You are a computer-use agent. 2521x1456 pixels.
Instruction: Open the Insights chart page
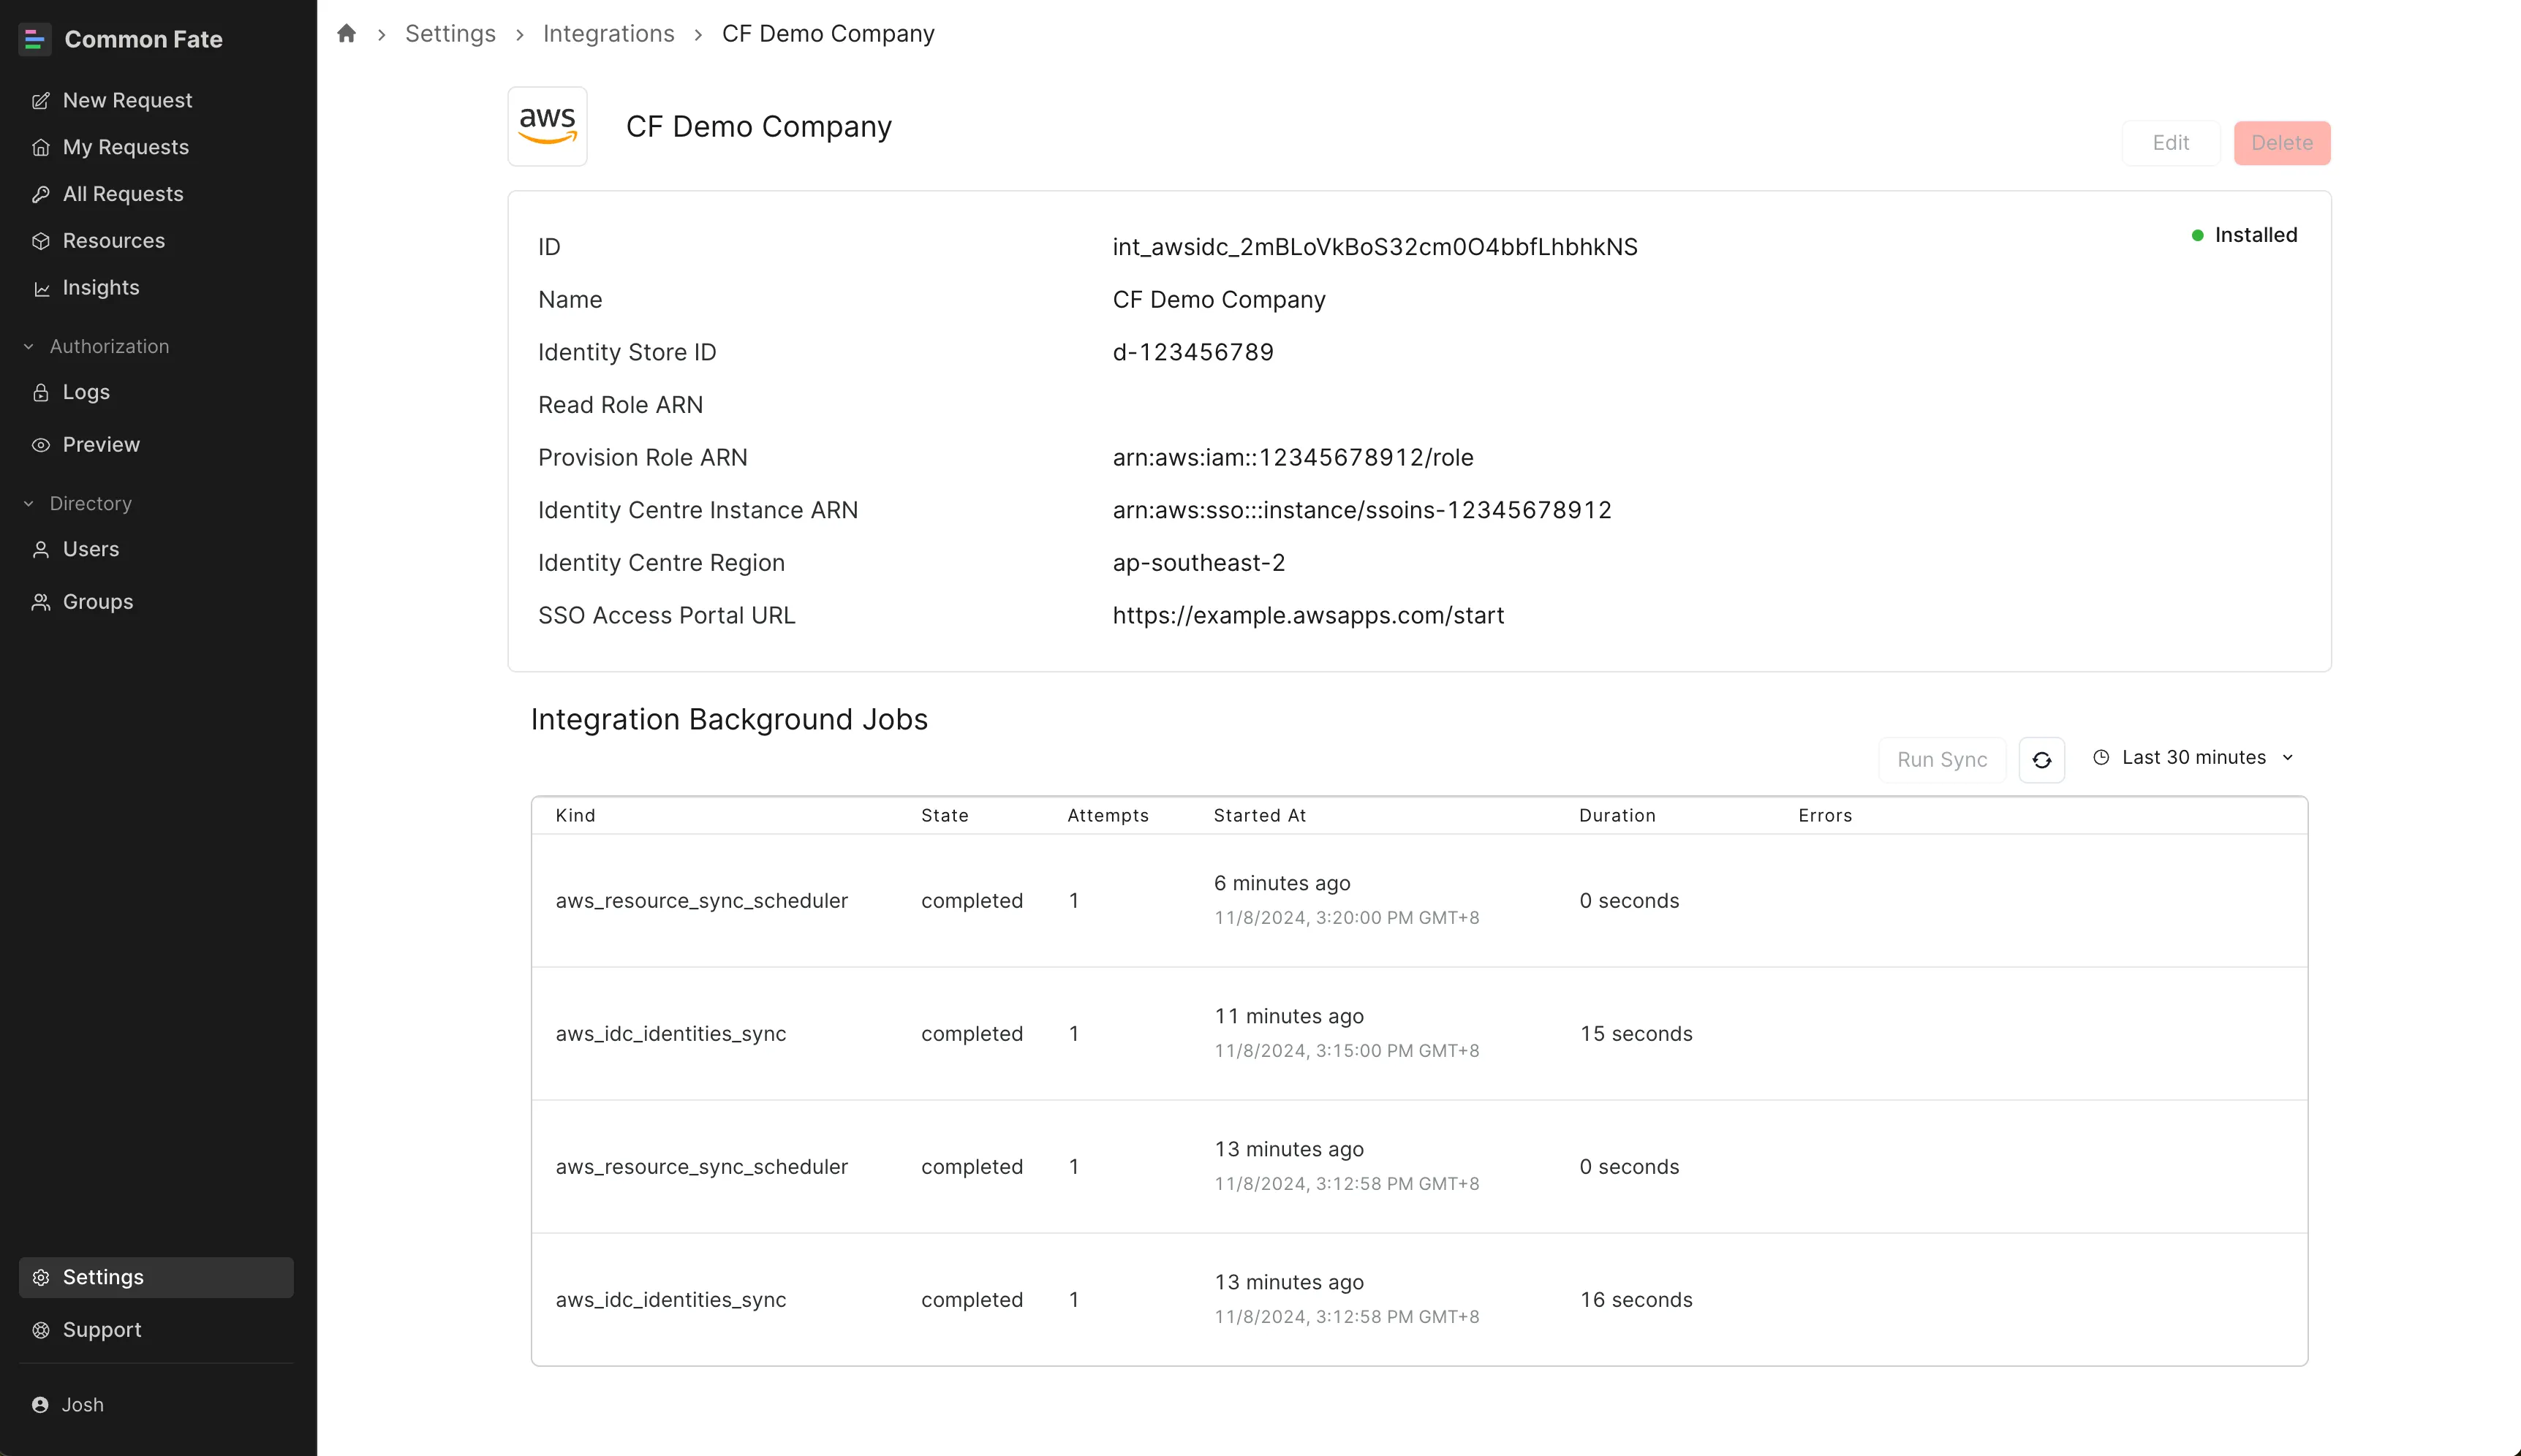100,288
